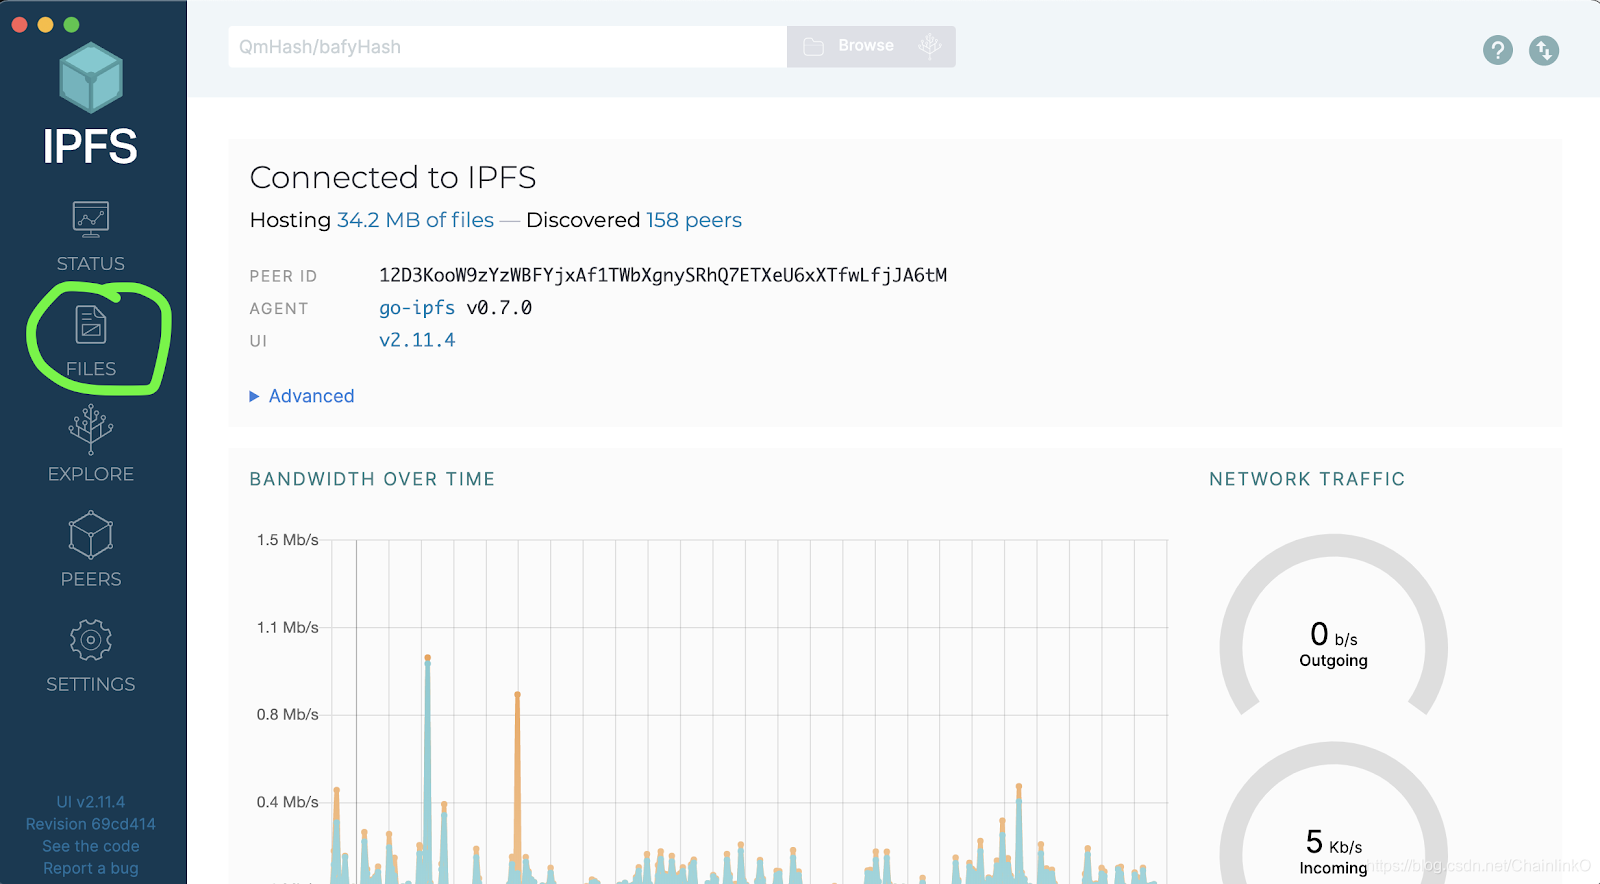Open the Explore tree icon
The width and height of the screenshot is (1600, 884).
[91, 429]
